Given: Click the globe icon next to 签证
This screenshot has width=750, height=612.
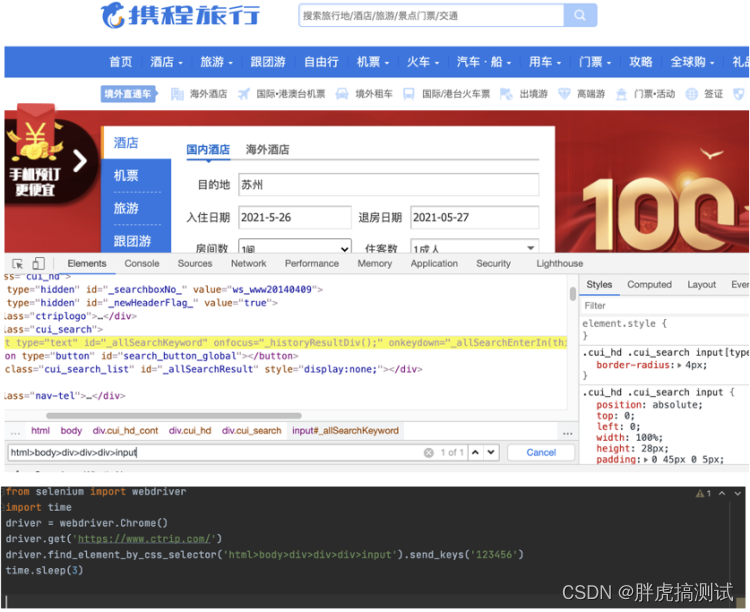Looking at the screenshot, I should click(x=692, y=94).
